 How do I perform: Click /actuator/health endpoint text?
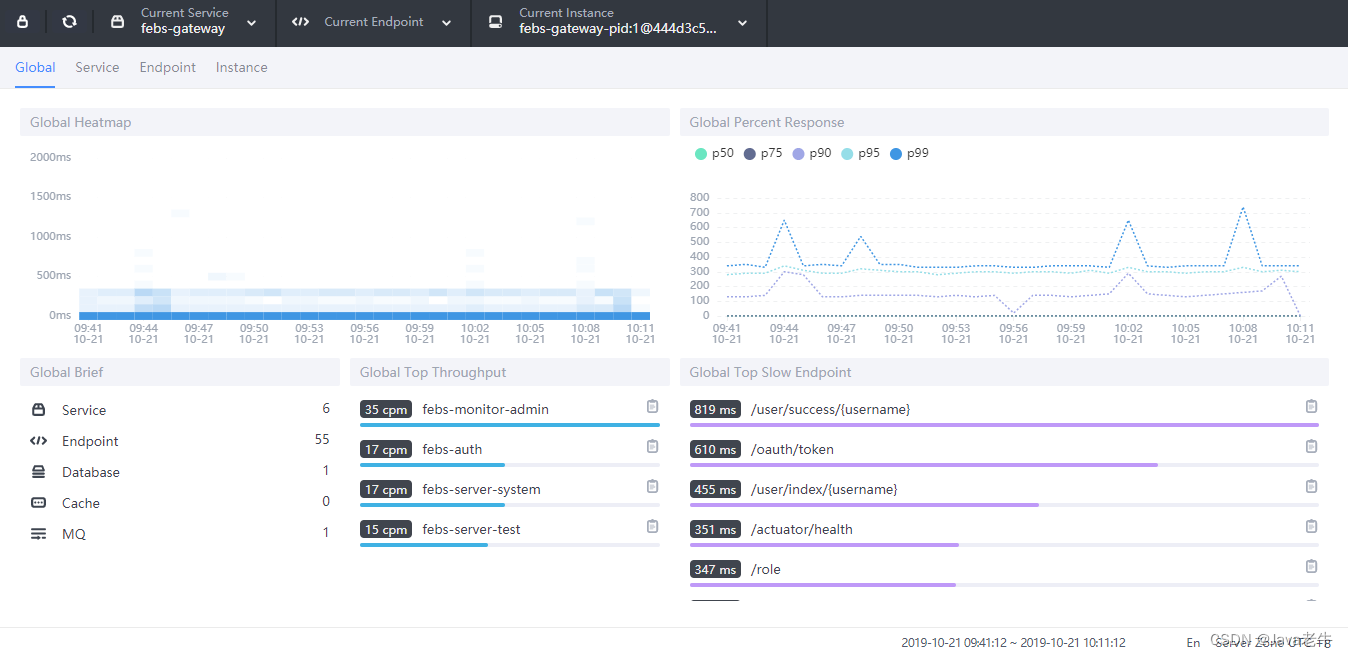(802, 529)
